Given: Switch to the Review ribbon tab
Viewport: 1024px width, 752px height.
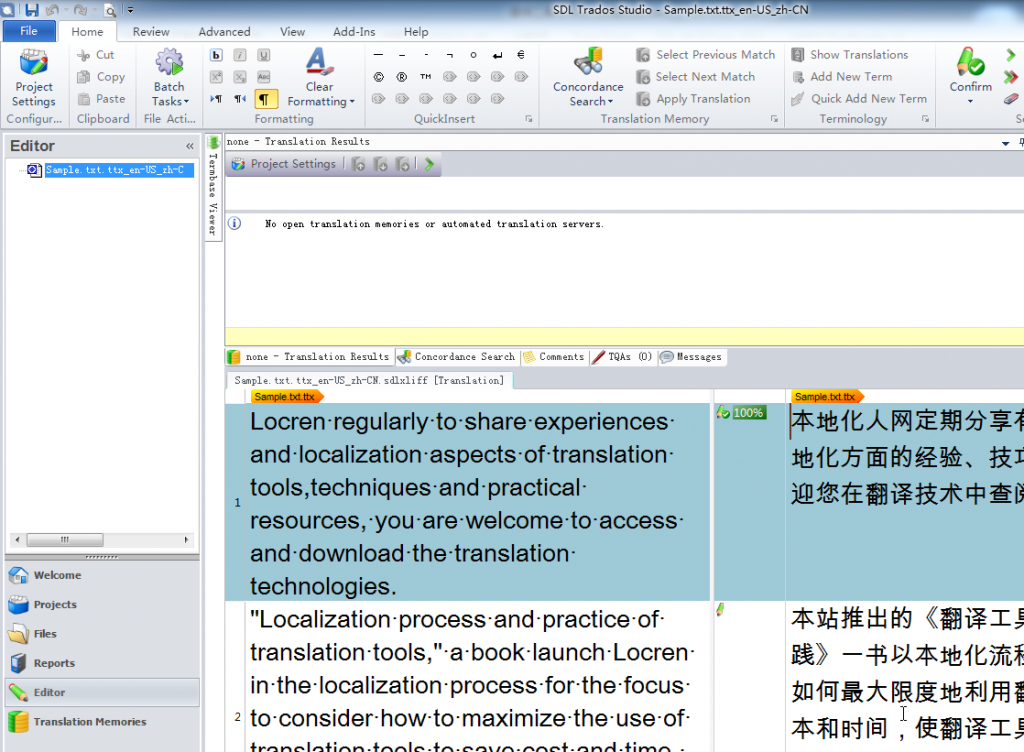Looking at the screenshot, I should click(x=151, y=32).
